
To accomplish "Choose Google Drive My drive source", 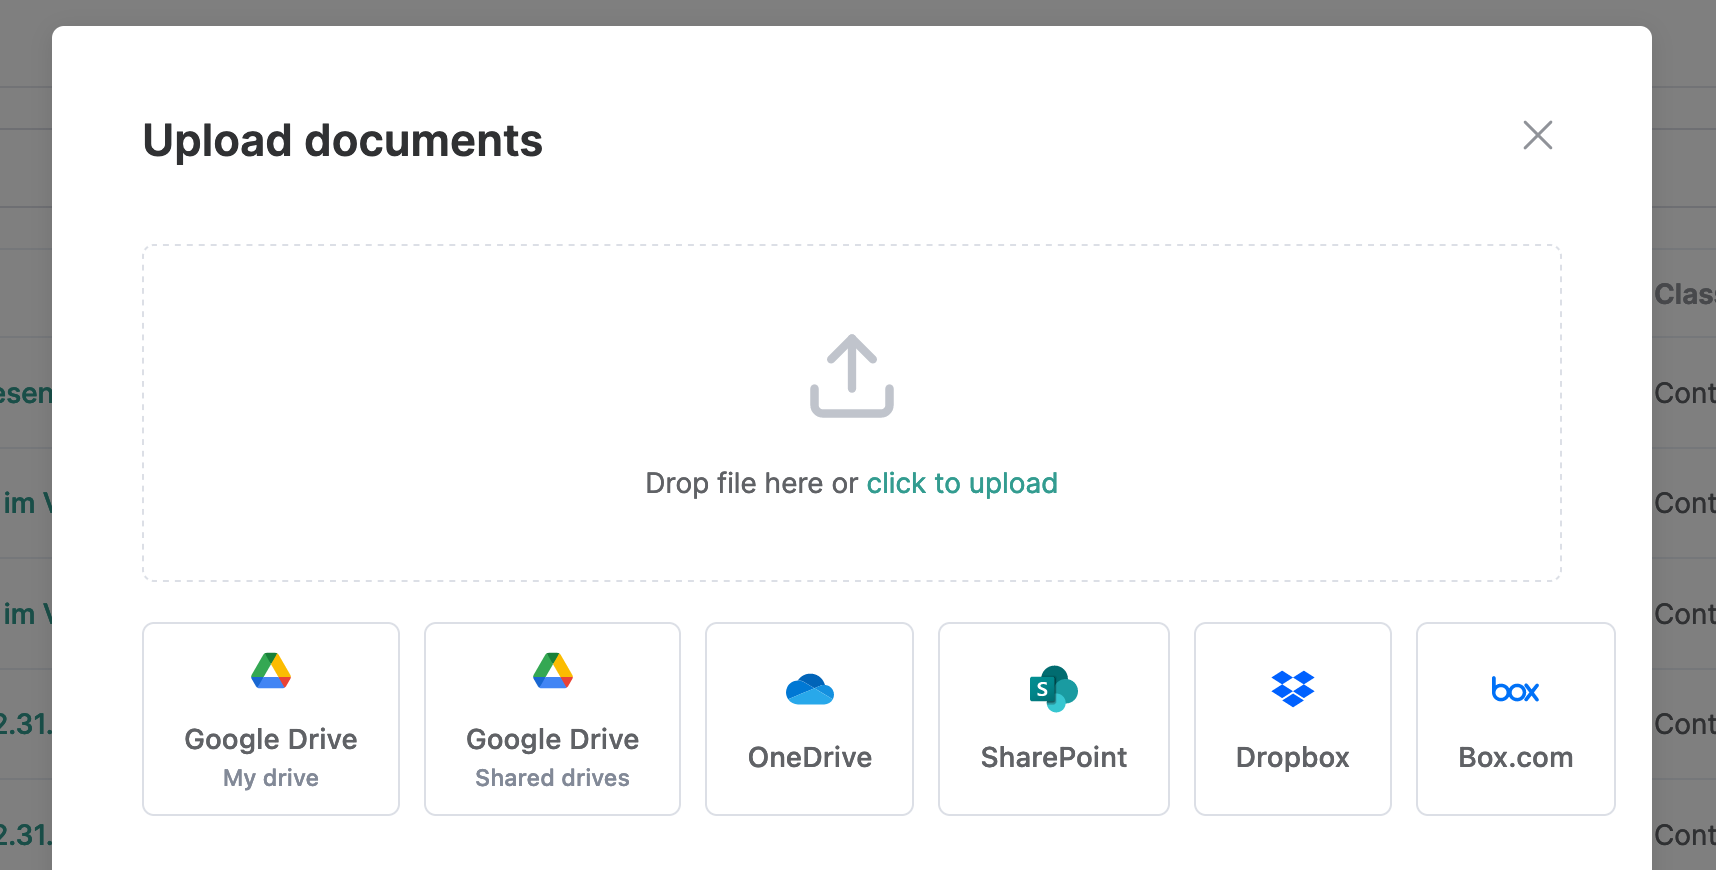I will [271, 719].
